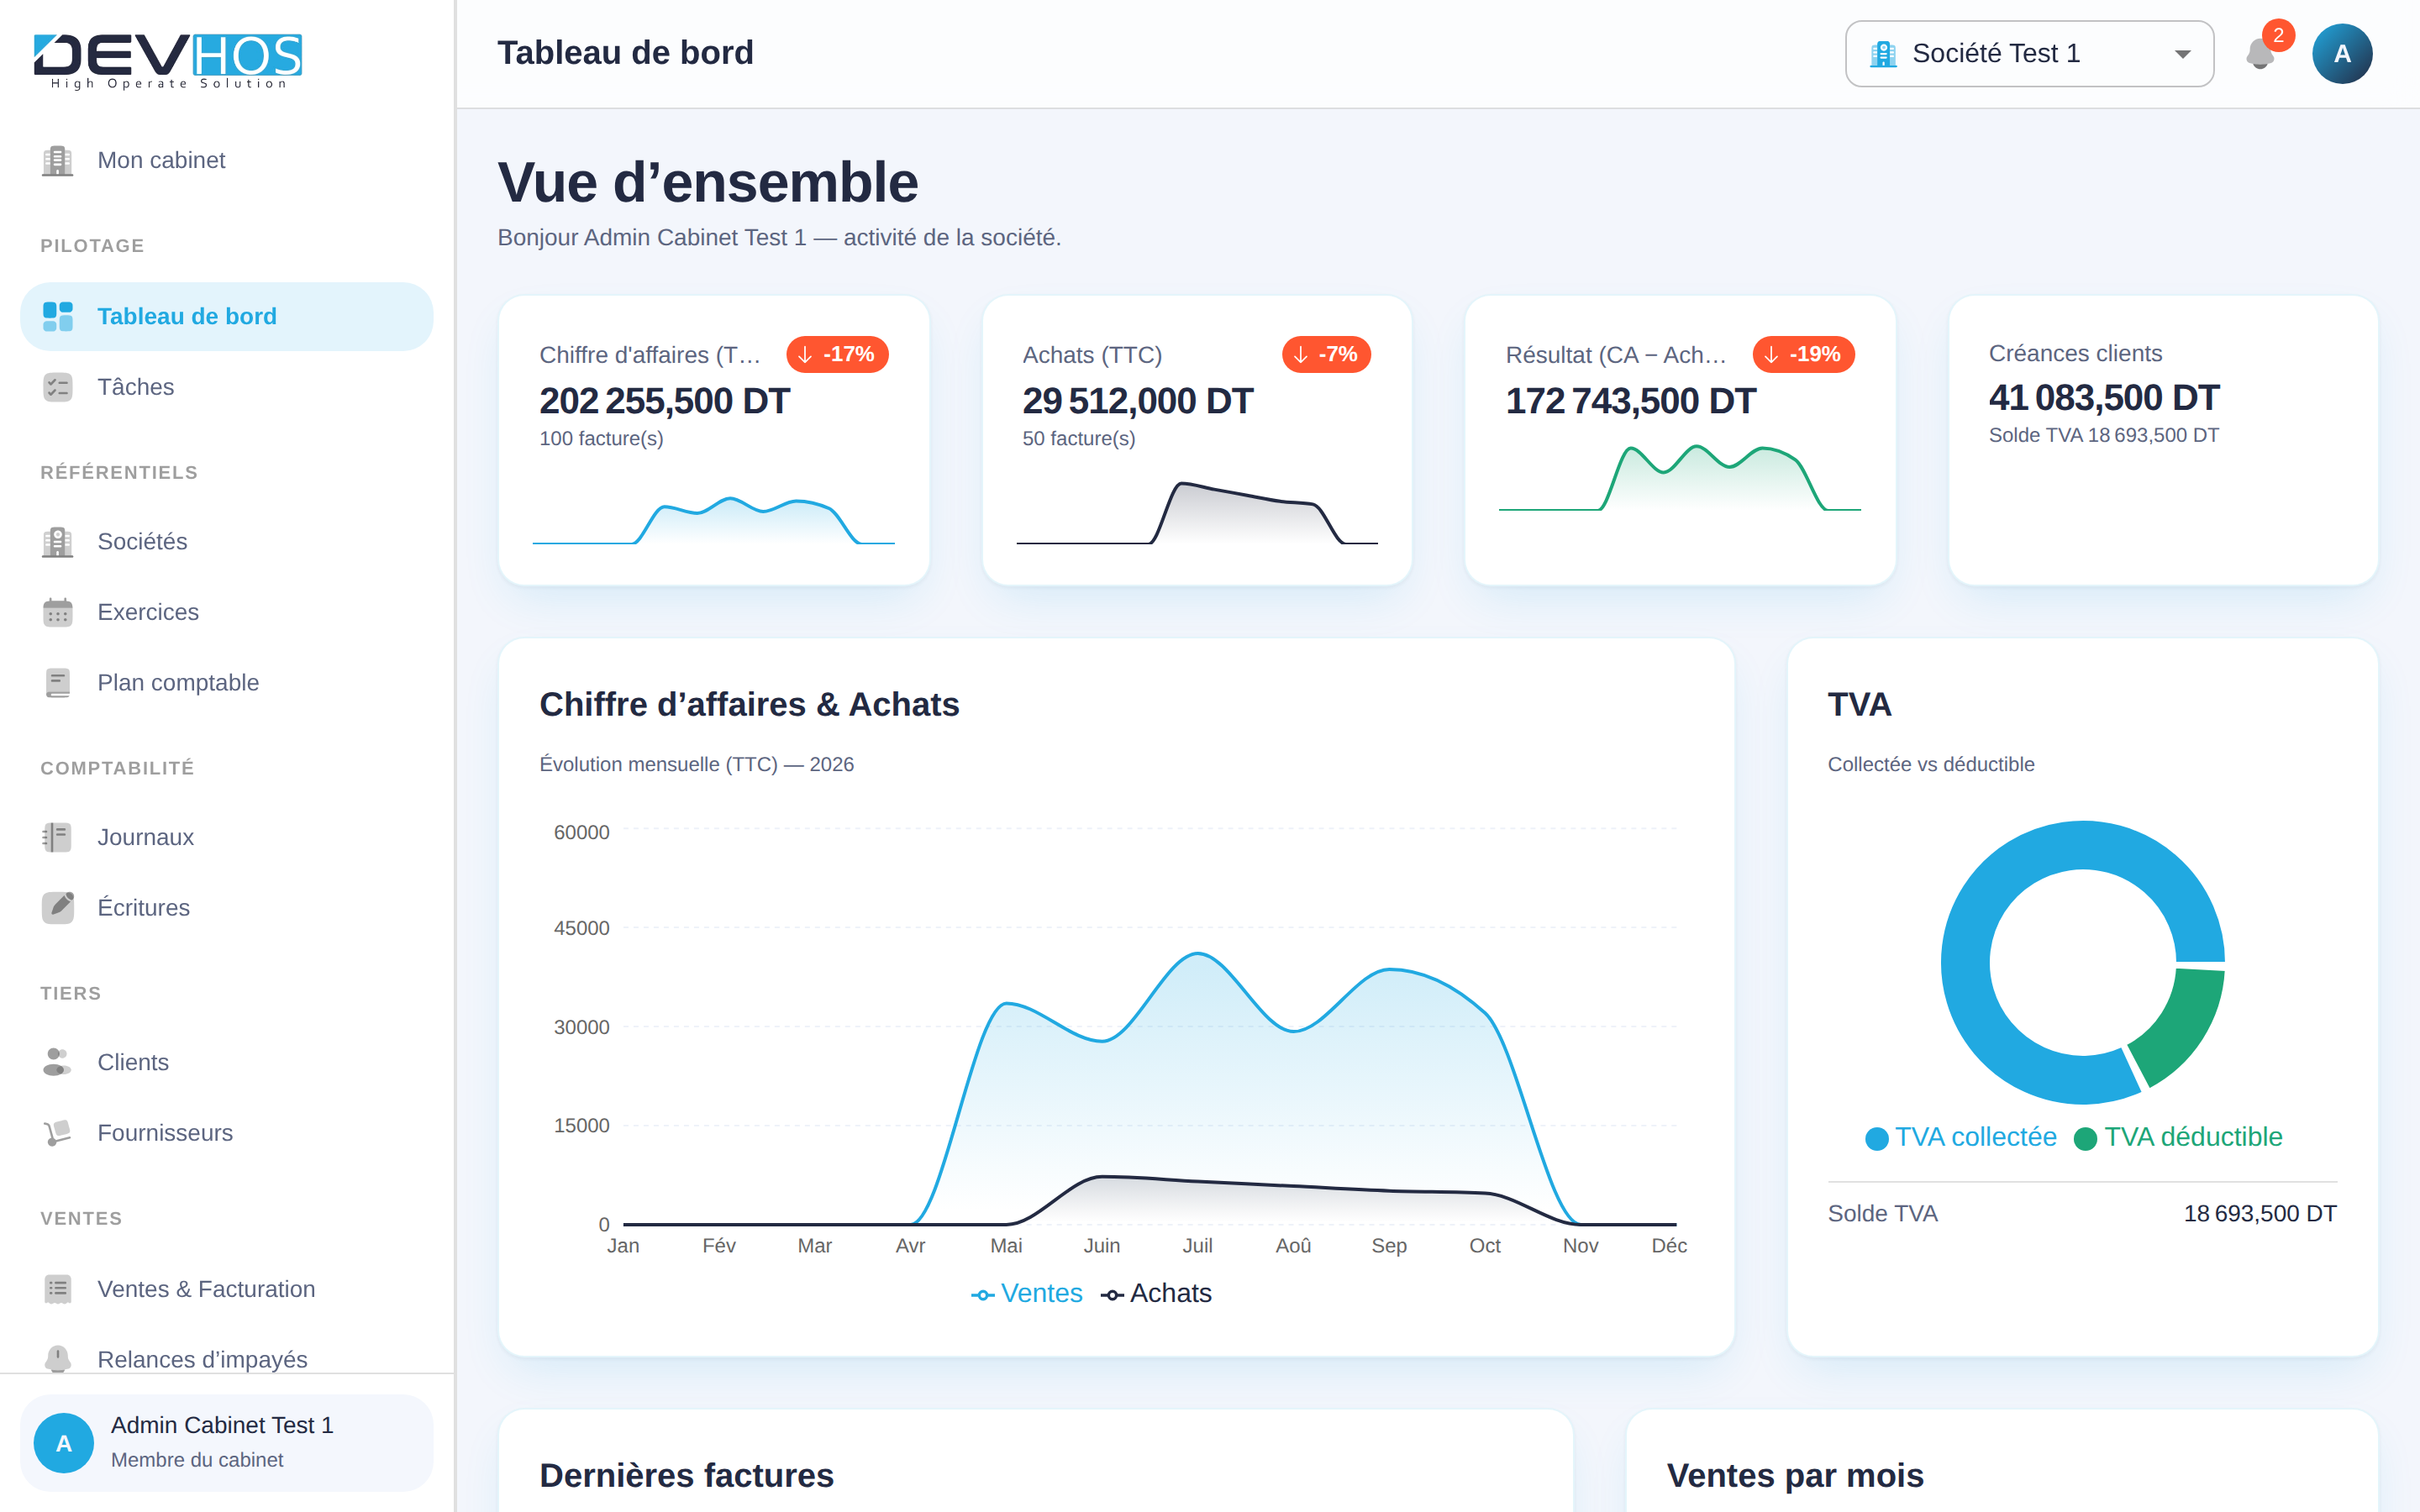Image resolution: width=2420 pixels, height=1512 pixels.
Task: Open the Créances clients KPI card
Action: [2163, 440]
